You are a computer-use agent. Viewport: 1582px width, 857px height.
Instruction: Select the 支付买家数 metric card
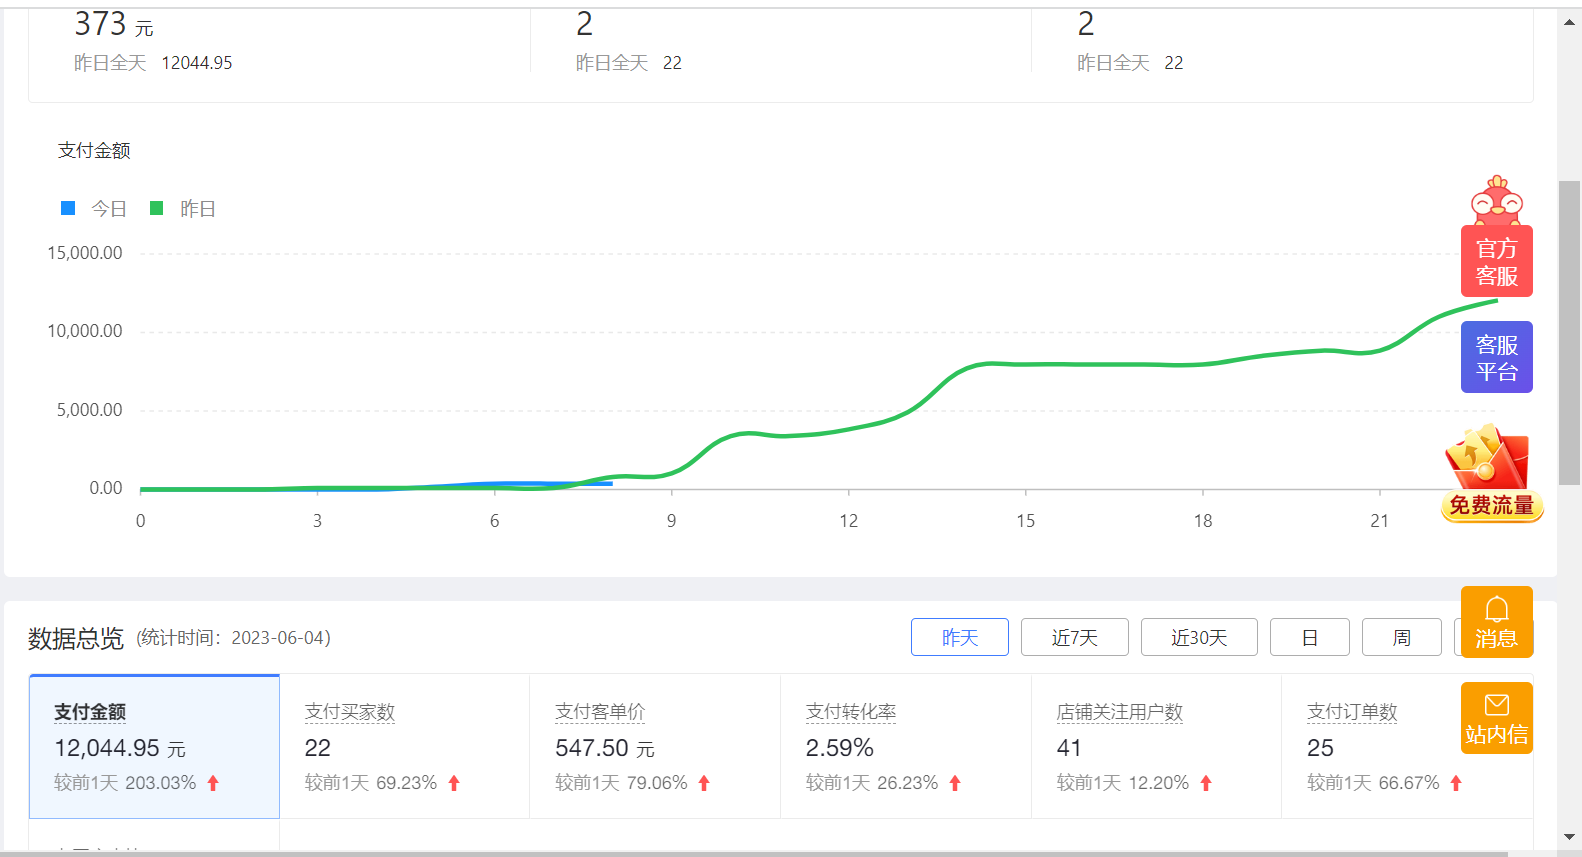coord(404,746)
